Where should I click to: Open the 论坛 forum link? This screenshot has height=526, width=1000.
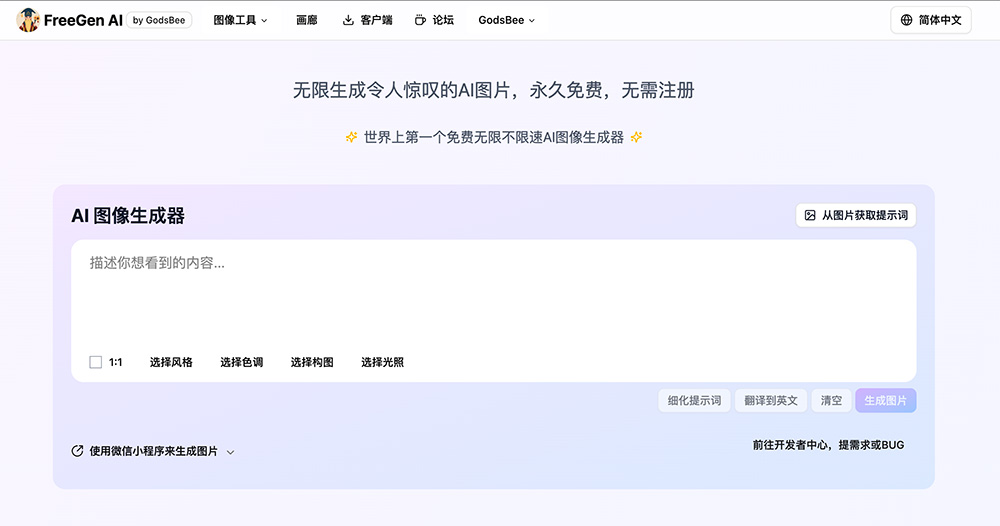443,20
